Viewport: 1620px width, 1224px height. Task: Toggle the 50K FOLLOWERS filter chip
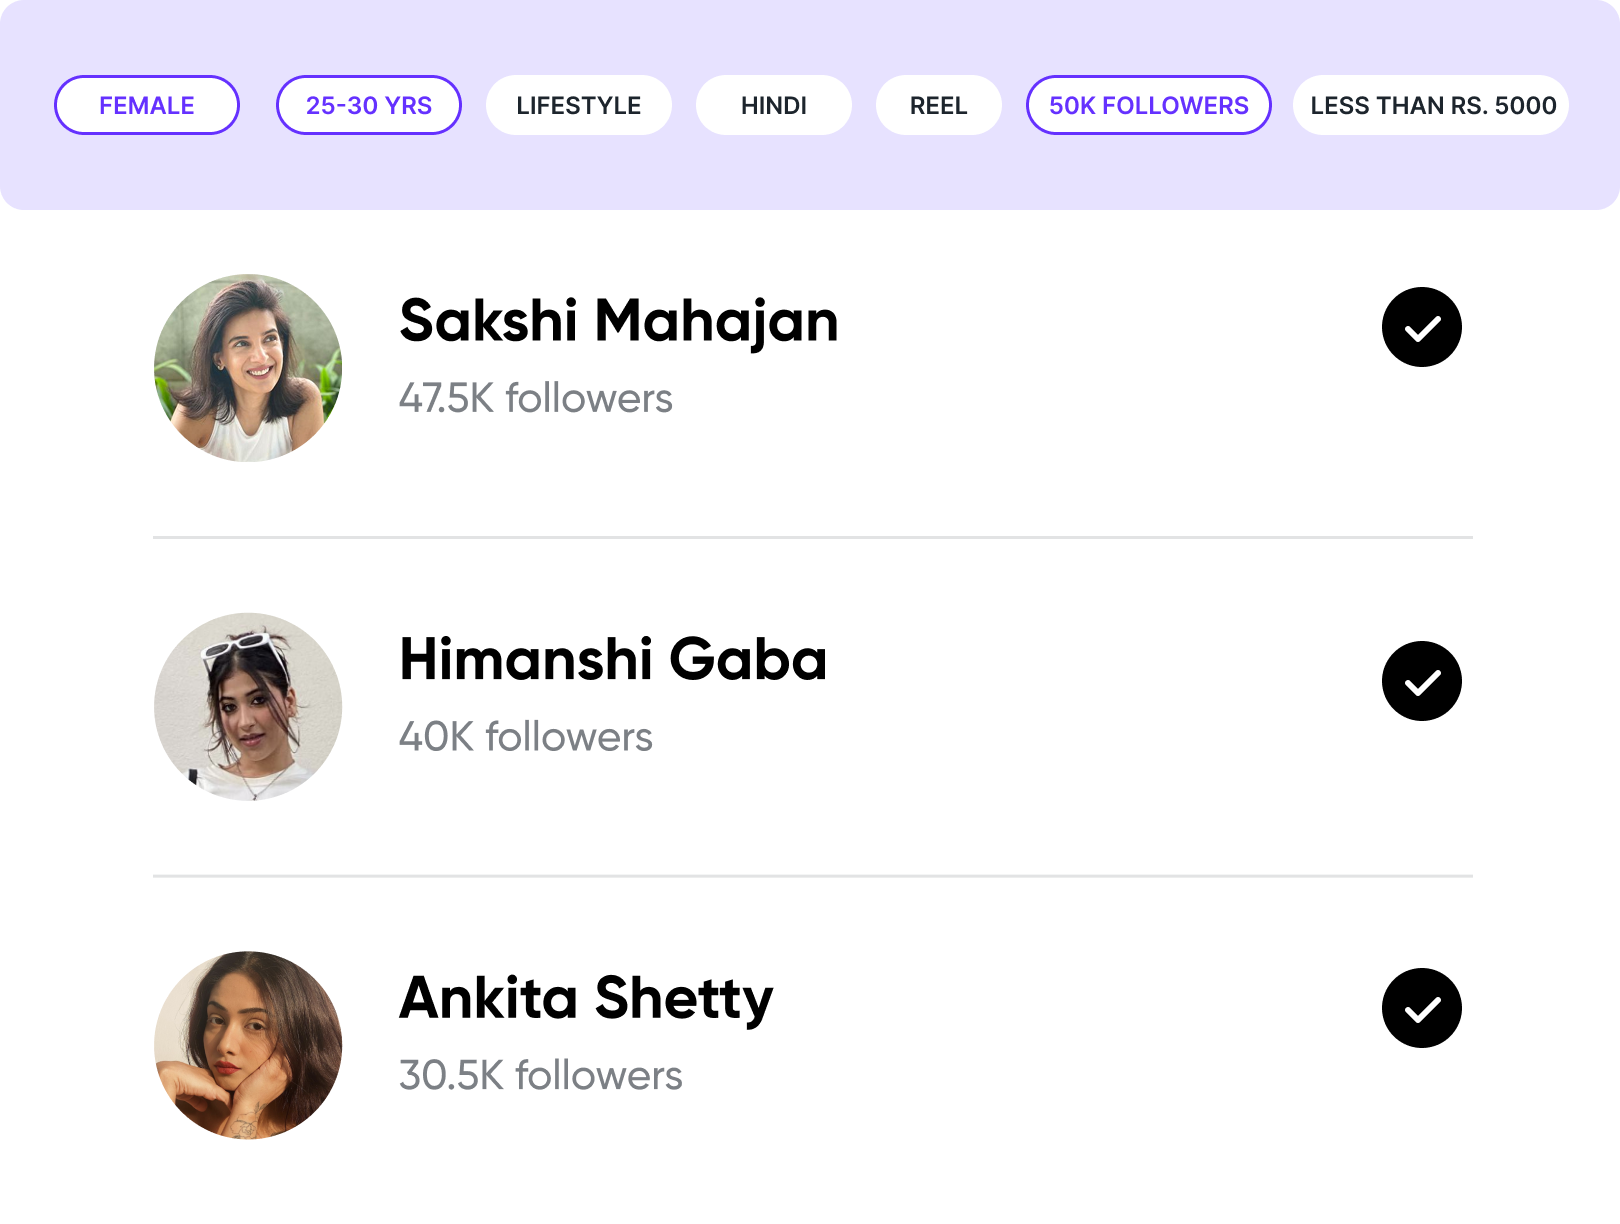coord(1148,105)
